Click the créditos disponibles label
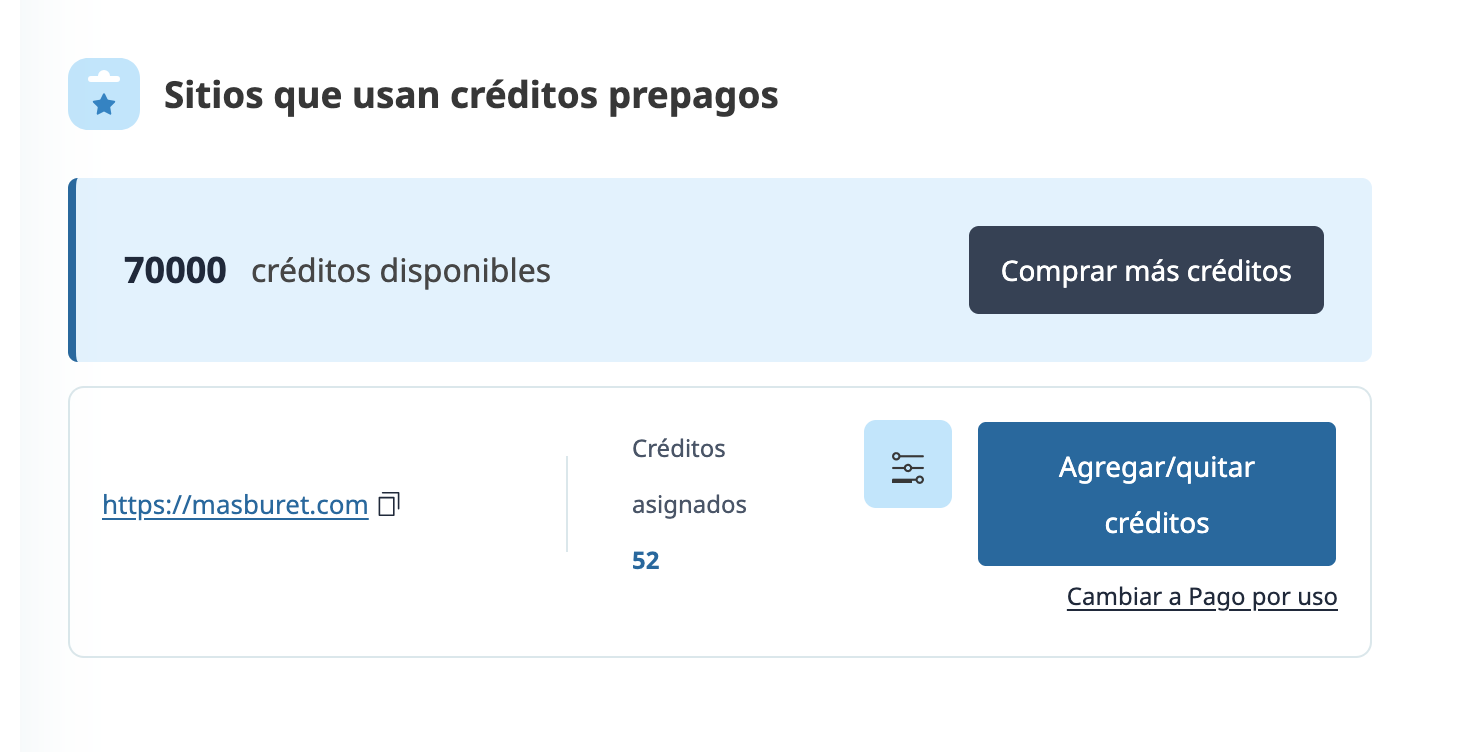The height and width of the screenshot is (752, 1470). tap(401, 271)
